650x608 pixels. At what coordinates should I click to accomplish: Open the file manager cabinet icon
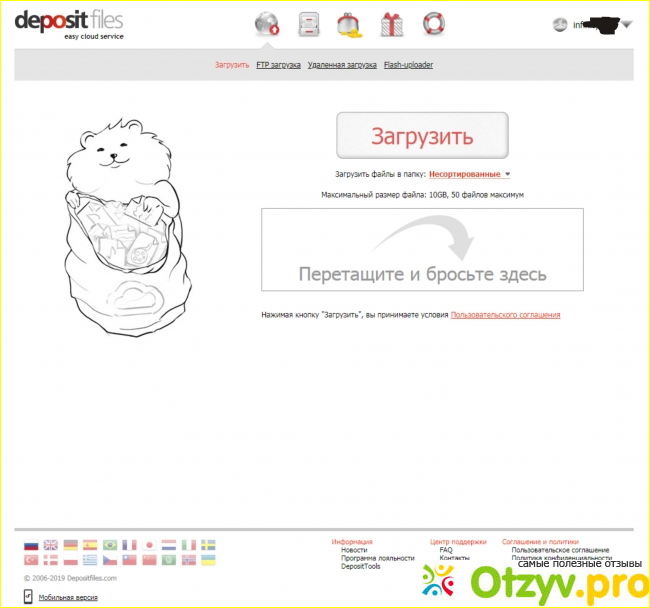pyautogui.click(x=309, y=24)
